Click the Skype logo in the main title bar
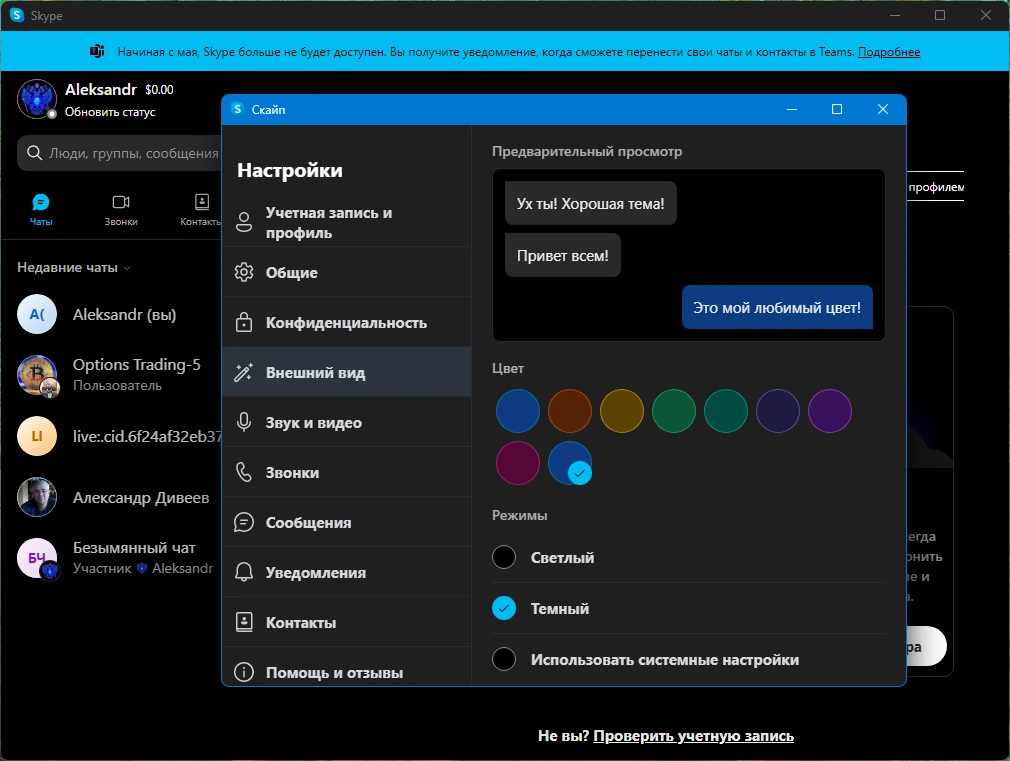The height and width of the screenshot is (761, 1010). tap(17, 15)
